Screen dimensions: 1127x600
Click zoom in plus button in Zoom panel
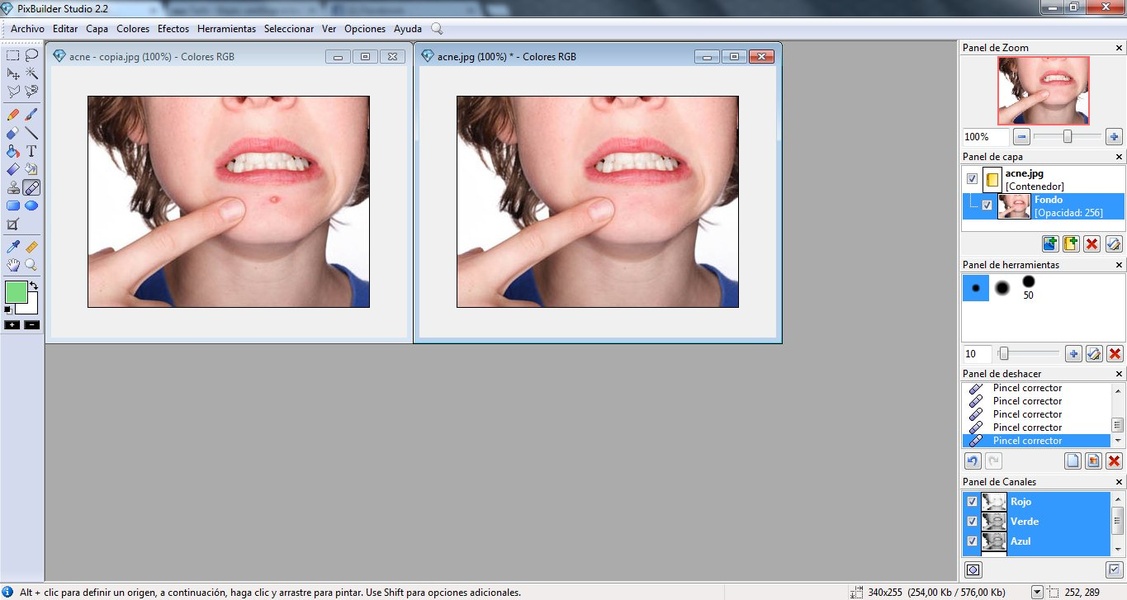(x=1113, y=137)
